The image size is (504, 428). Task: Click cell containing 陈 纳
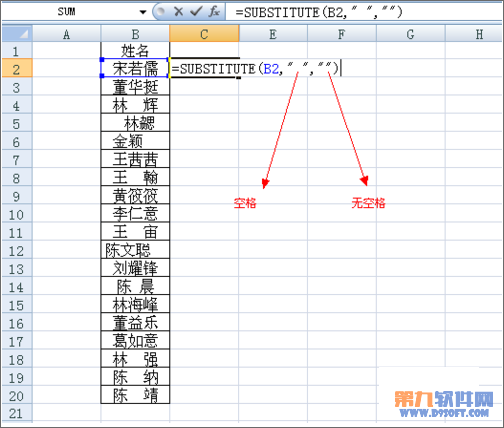(x=135, y=376)
